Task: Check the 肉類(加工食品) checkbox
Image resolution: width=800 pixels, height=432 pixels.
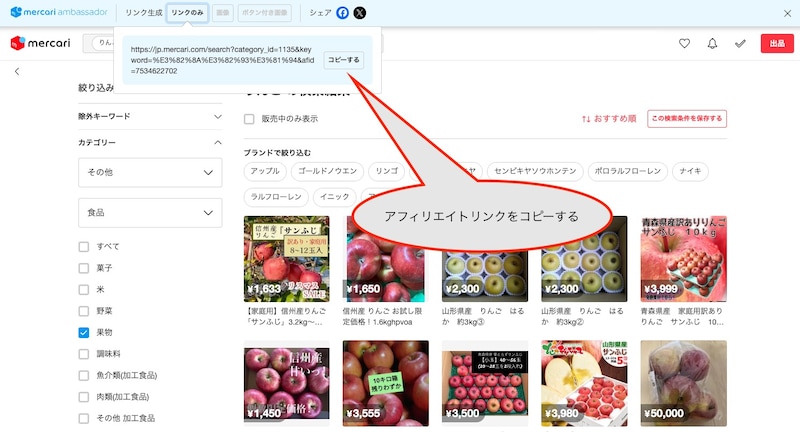Action: coord(84,397)
